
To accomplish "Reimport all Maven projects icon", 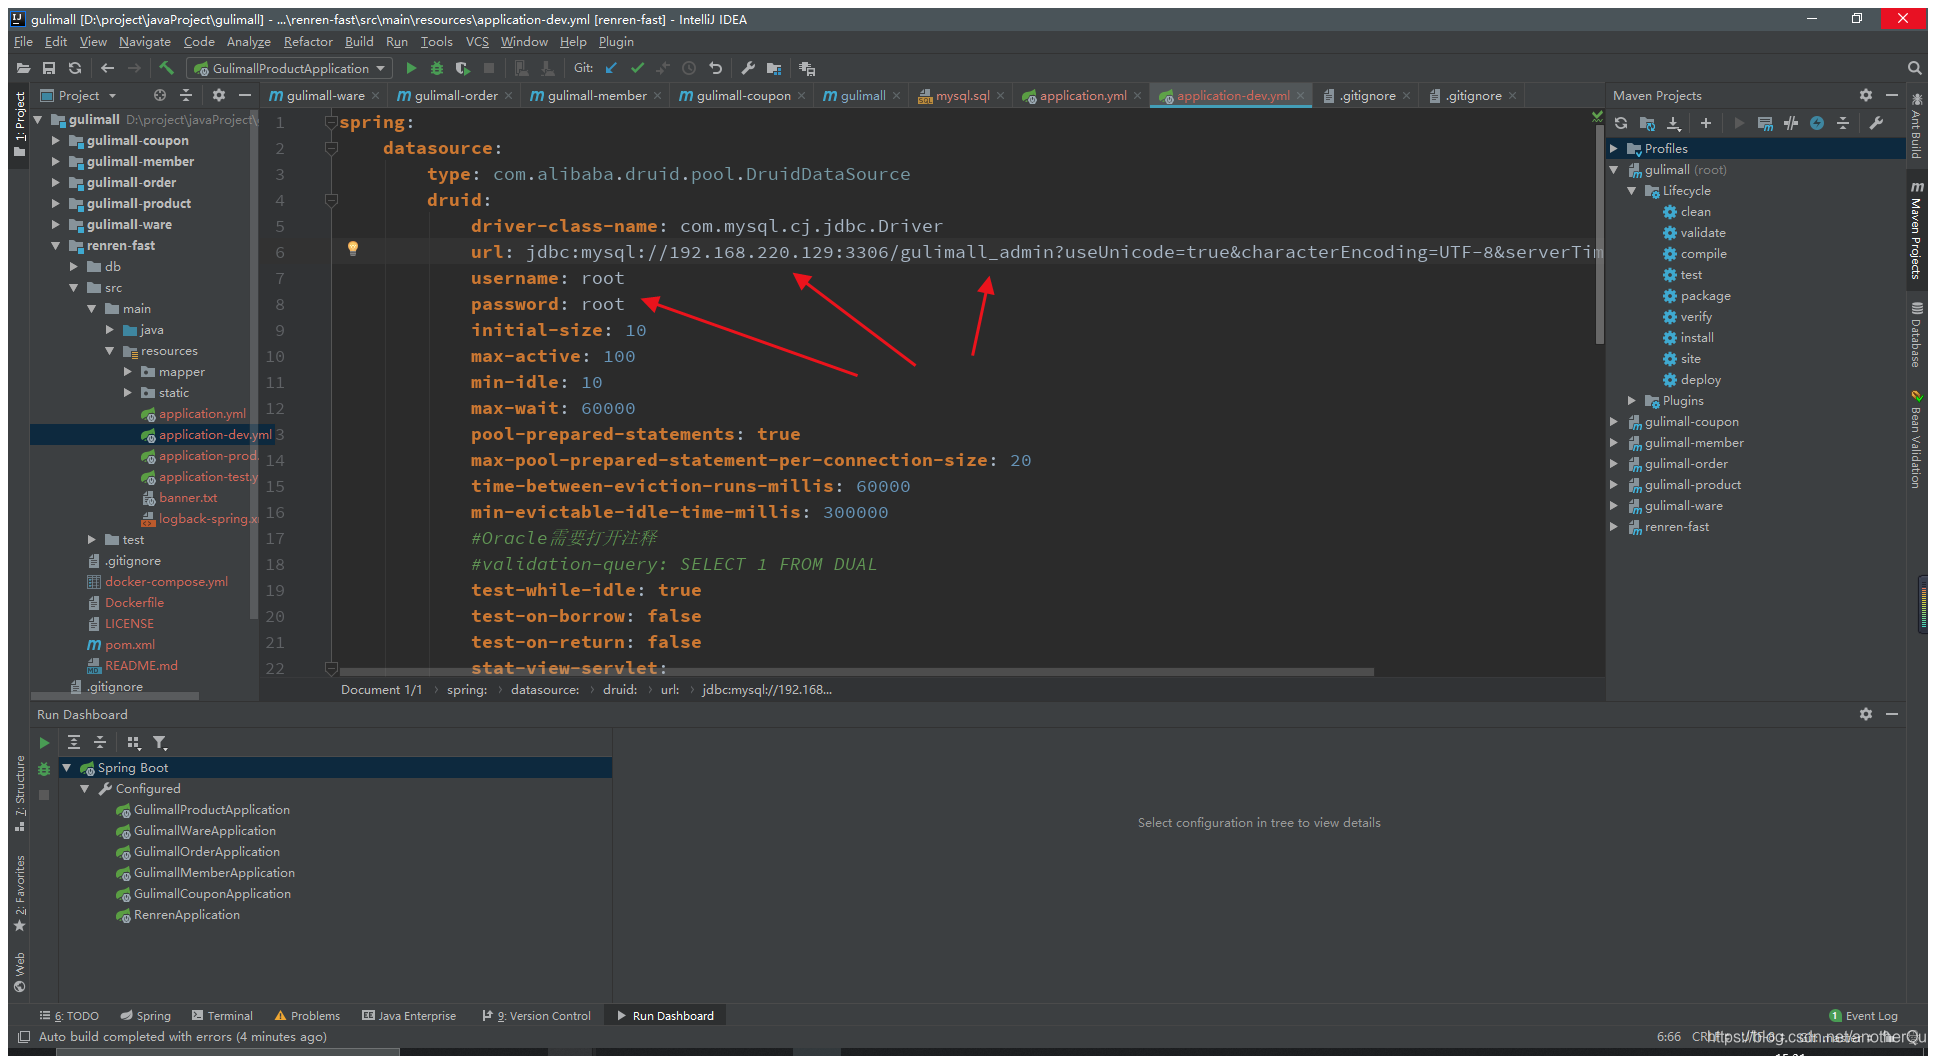I will (1621, 123).
